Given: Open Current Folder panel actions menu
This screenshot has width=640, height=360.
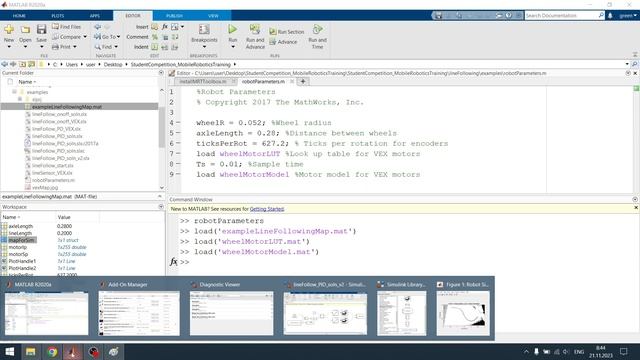Looking at the screenshot, I should click(161, 73).
